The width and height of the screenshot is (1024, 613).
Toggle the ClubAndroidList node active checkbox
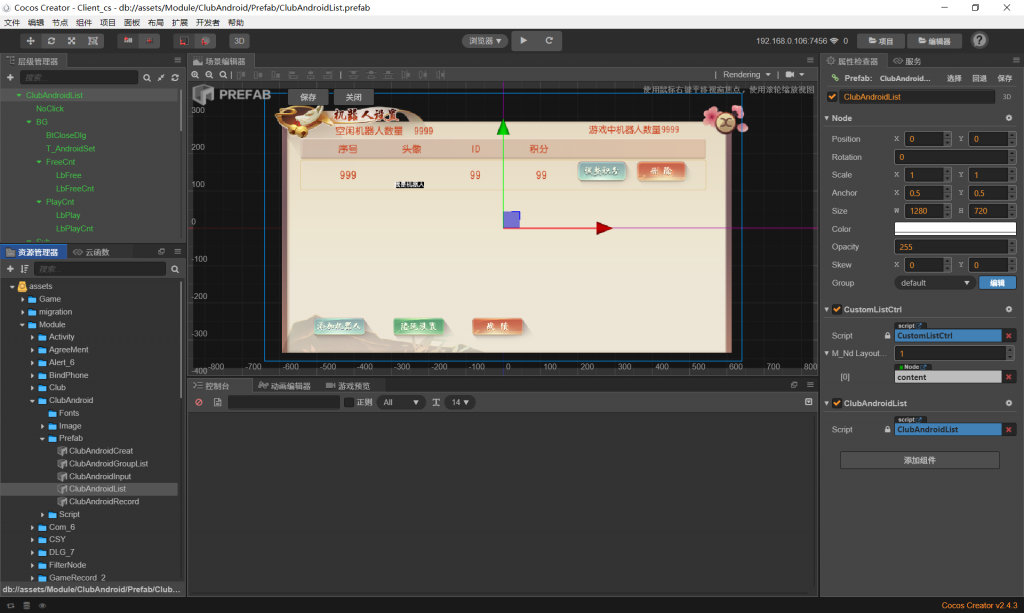833,97
